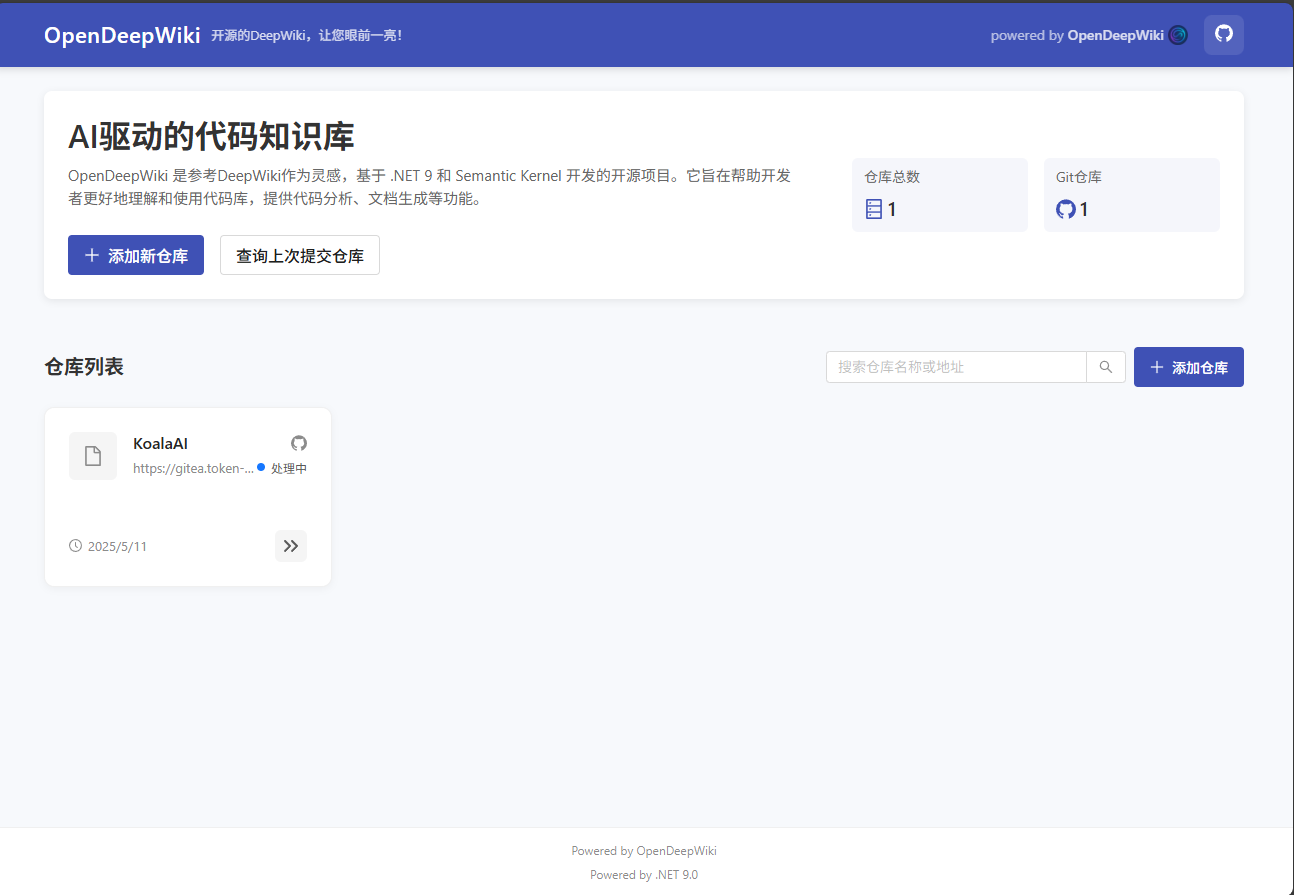Click the 查询上次提交仓库 button
This screenshot has height=895, width=1294.
click(300, 255)
